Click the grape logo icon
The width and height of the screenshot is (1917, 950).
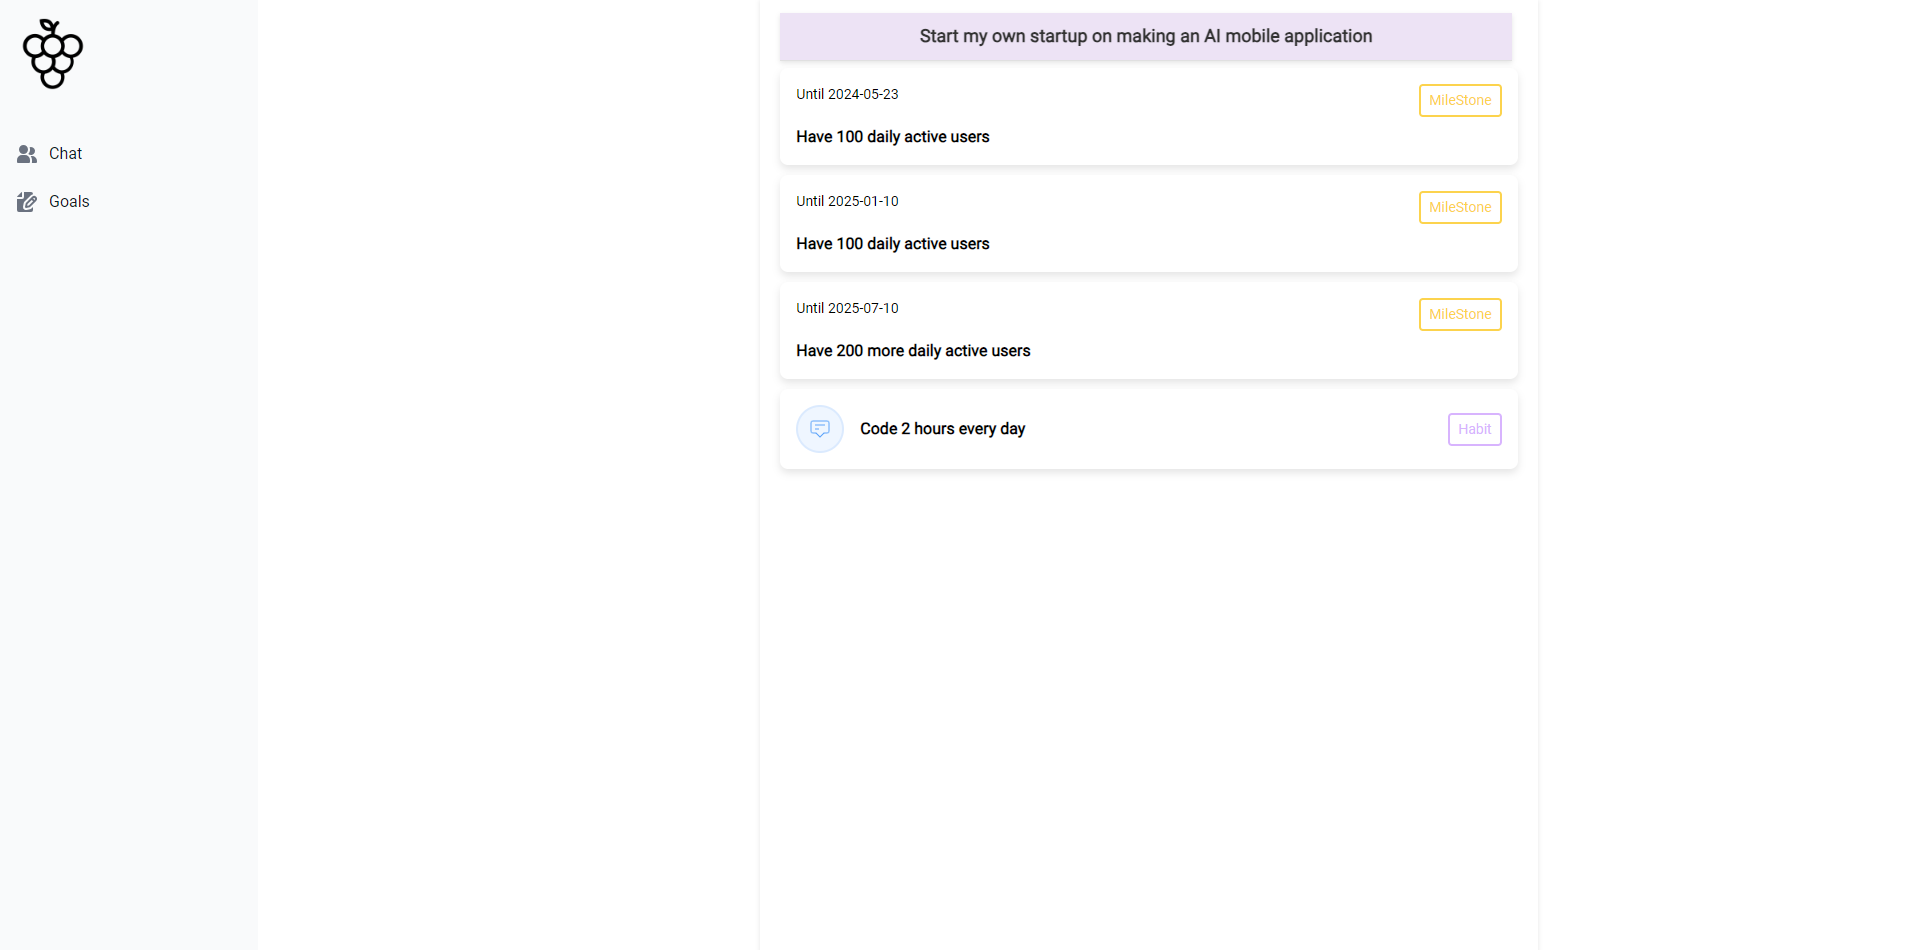click(53, 54)
